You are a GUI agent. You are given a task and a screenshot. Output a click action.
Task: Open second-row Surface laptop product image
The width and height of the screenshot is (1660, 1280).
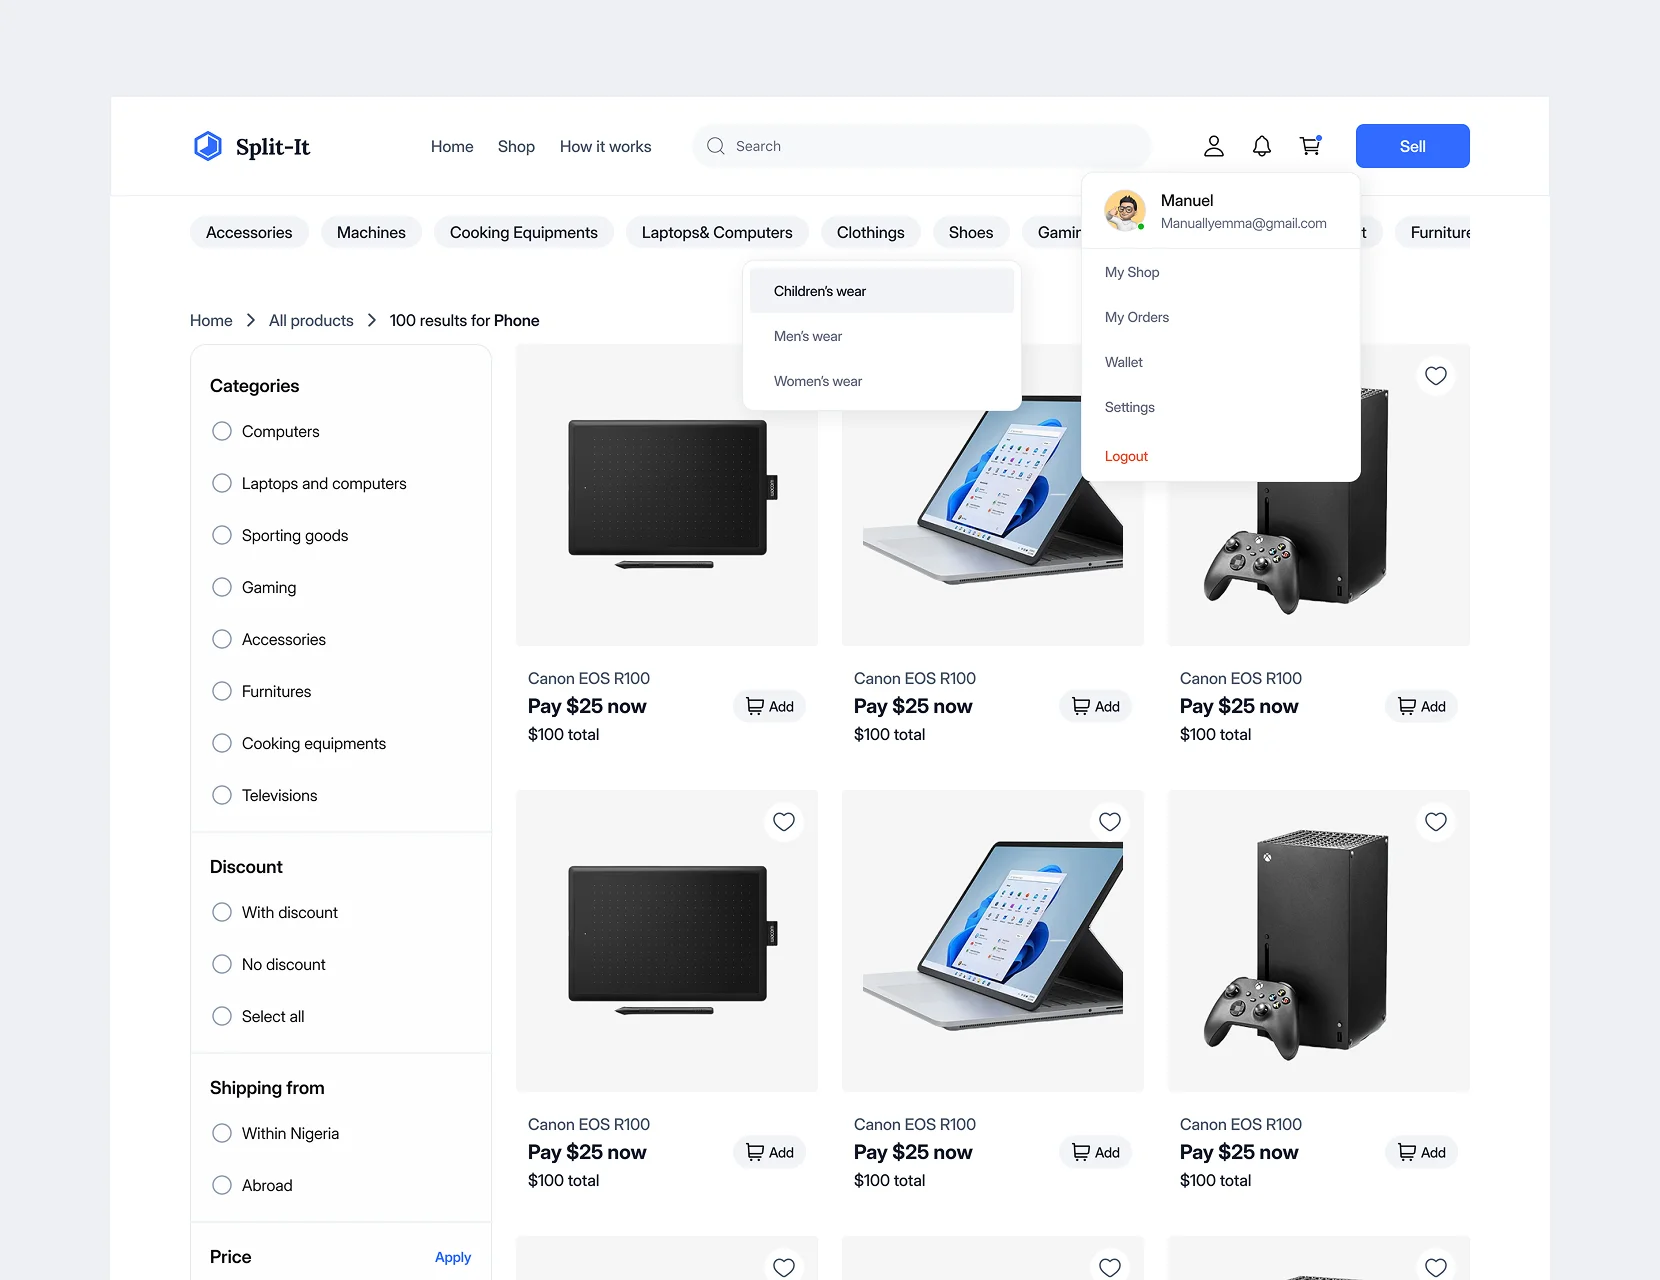click(x=993, y=941)
